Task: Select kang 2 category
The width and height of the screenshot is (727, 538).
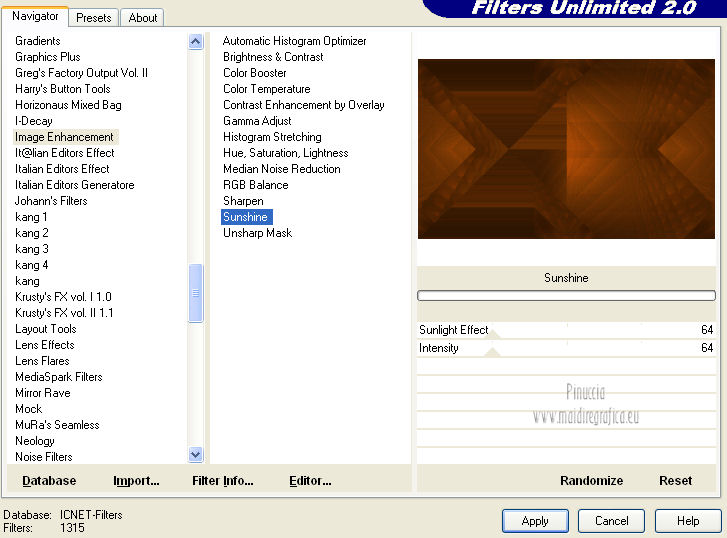Action: [x=32, y=233]
